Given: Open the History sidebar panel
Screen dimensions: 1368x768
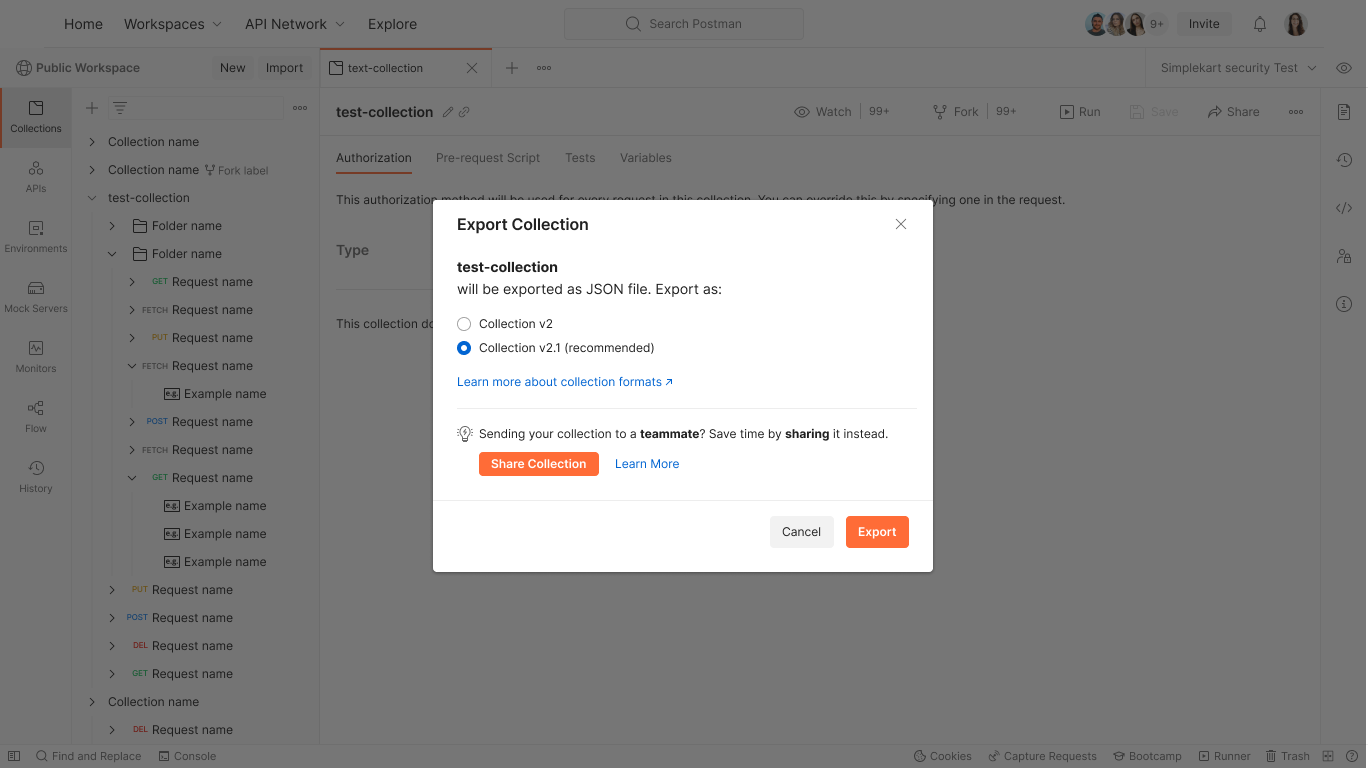Looking at the screenshot, I should [x=36, y=477].
